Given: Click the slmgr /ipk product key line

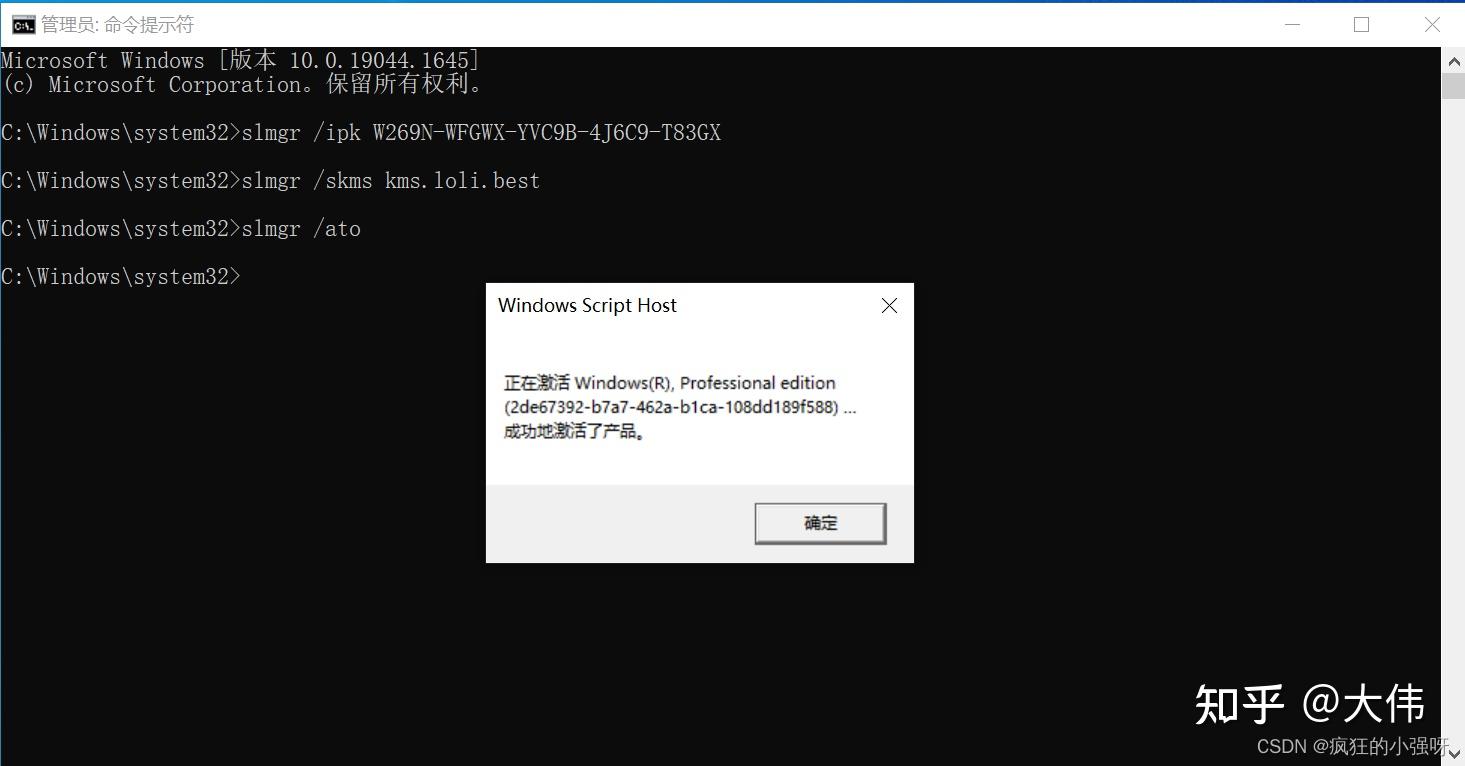Looking at the screenshot, I should pyautogui.click(x=361, y=133).
